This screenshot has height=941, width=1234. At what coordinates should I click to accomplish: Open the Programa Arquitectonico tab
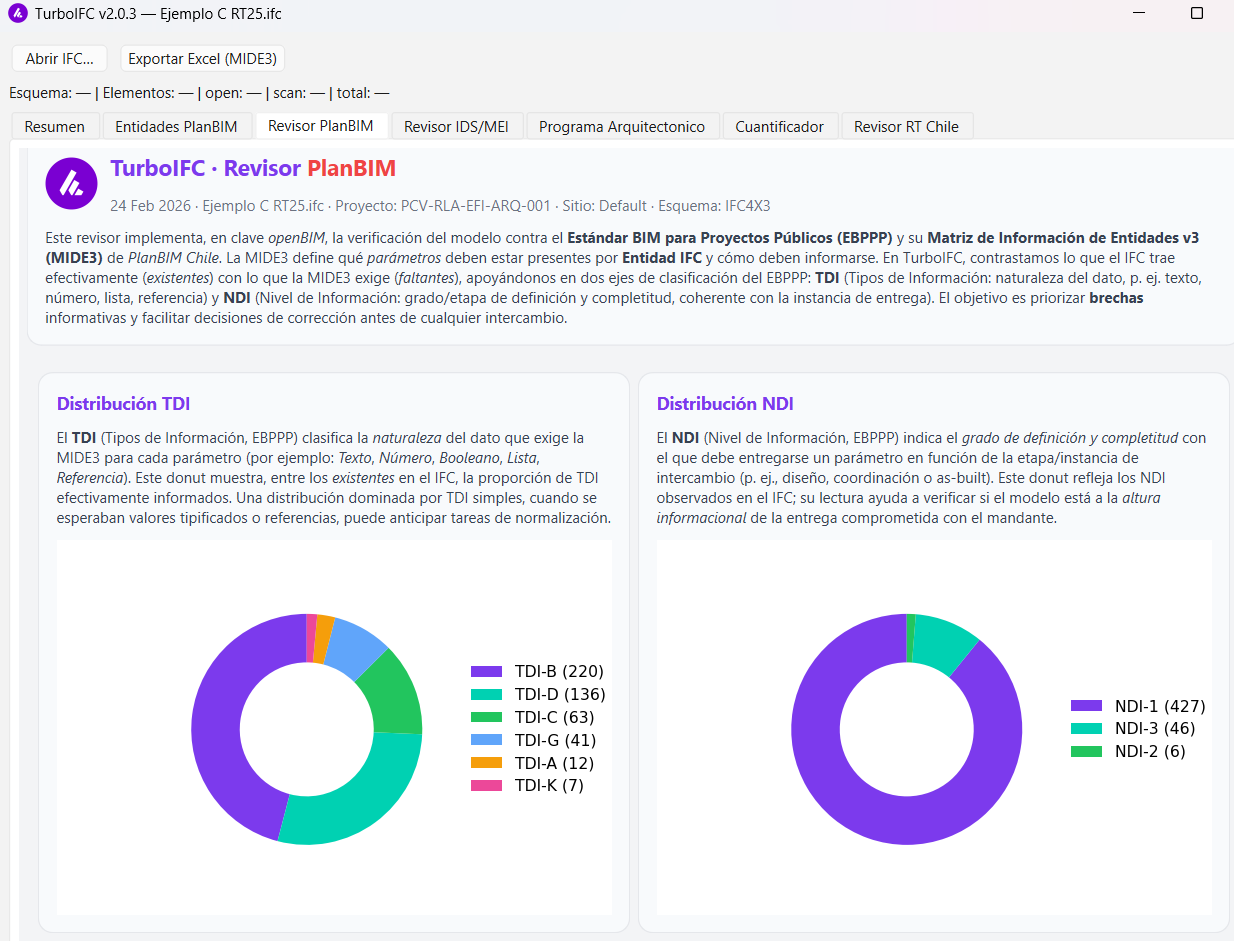pos(622,126)
